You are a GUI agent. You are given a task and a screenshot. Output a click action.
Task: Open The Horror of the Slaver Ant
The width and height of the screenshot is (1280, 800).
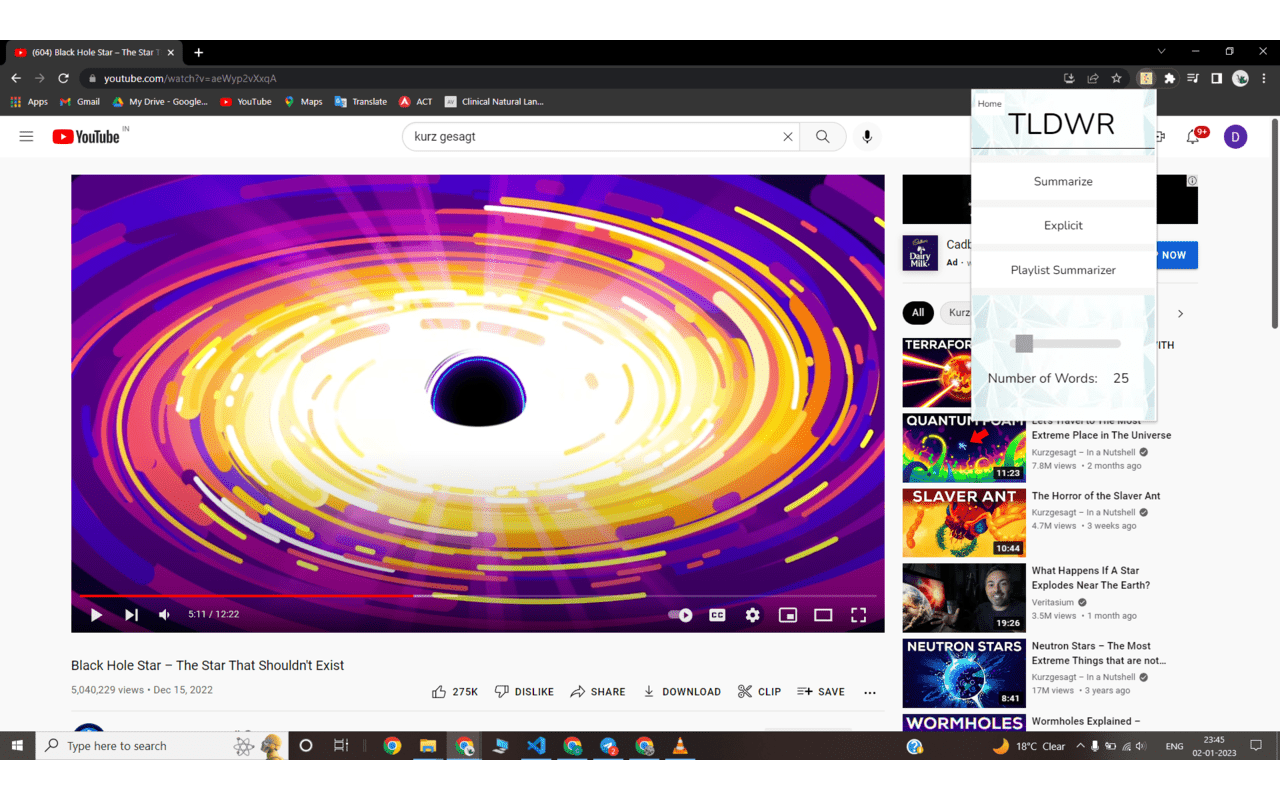[1096, 496]
